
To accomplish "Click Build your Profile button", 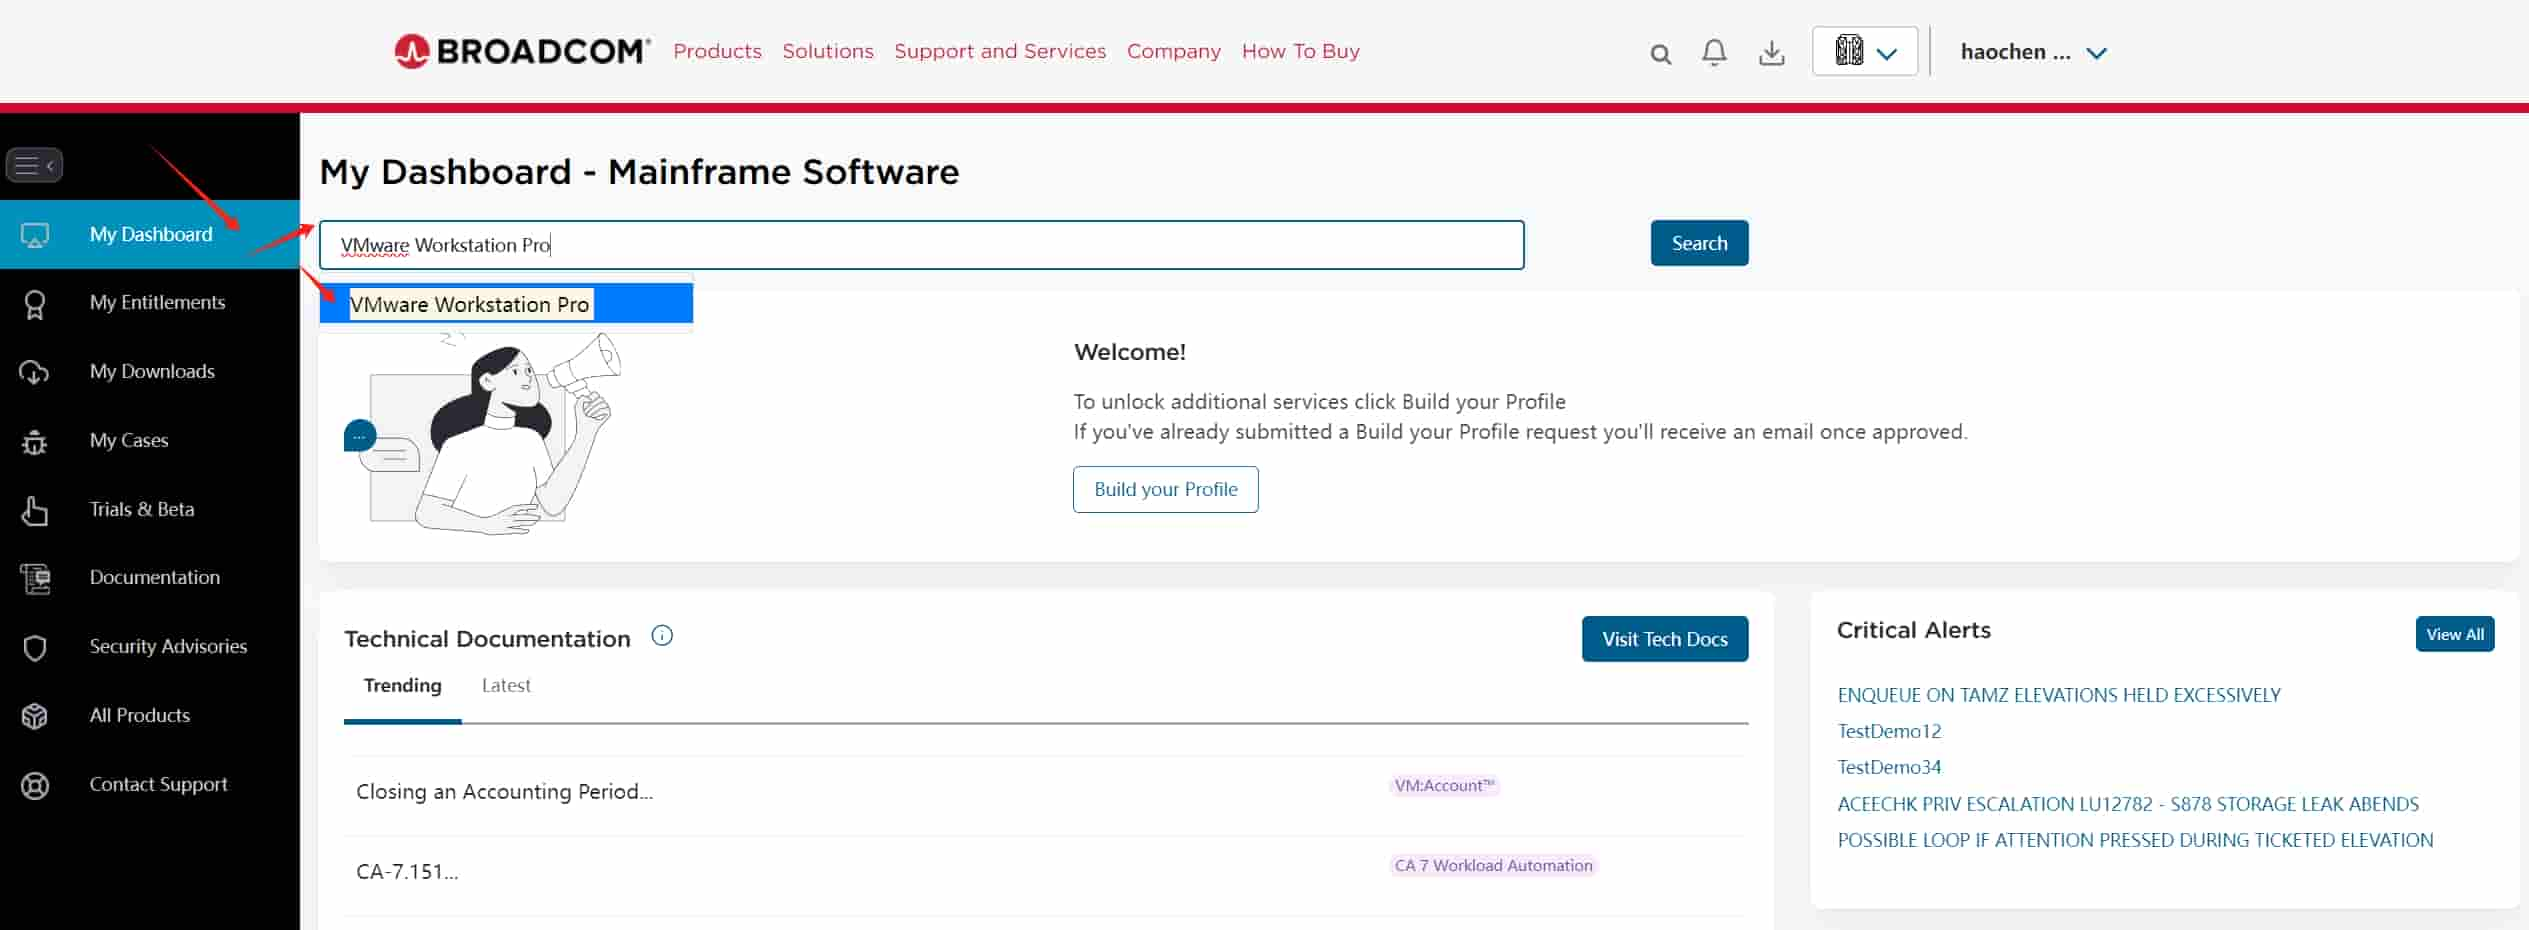I will coord(1165,489).
